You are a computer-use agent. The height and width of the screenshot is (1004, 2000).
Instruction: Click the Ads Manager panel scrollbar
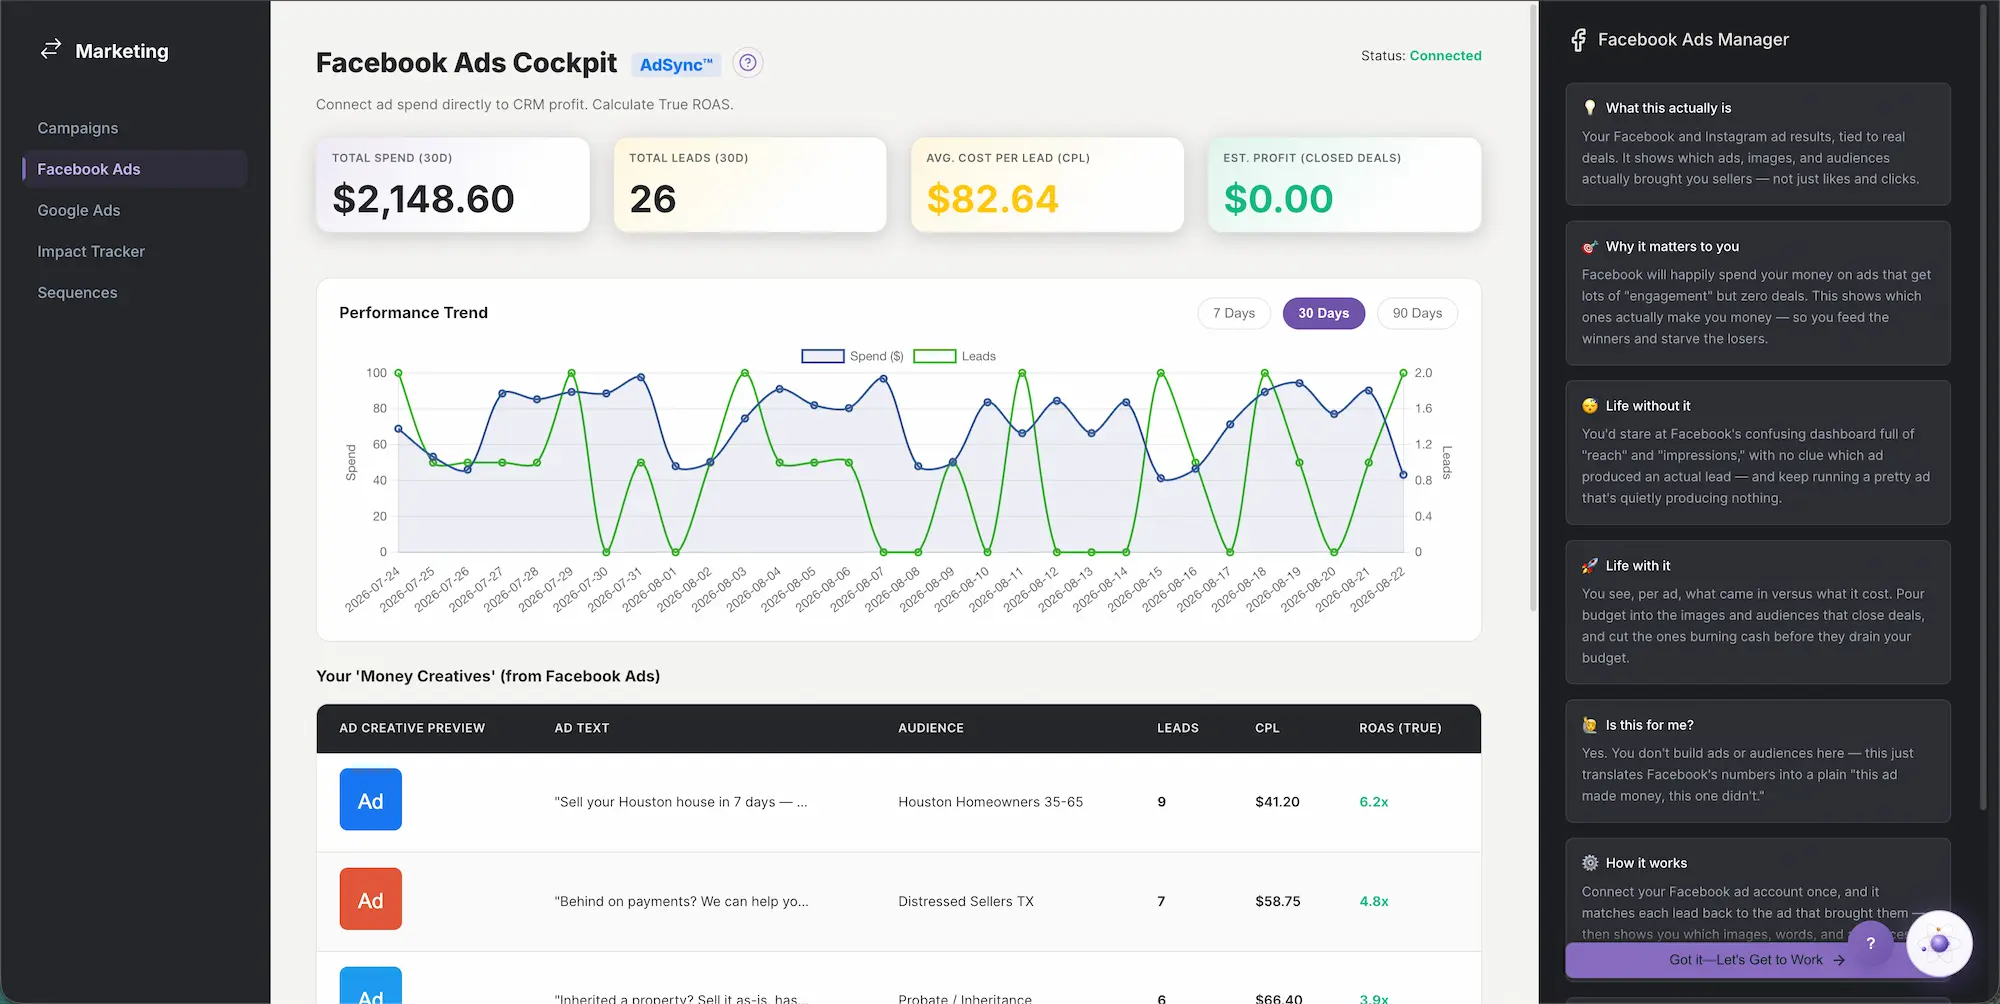[x=1984, y=408]
